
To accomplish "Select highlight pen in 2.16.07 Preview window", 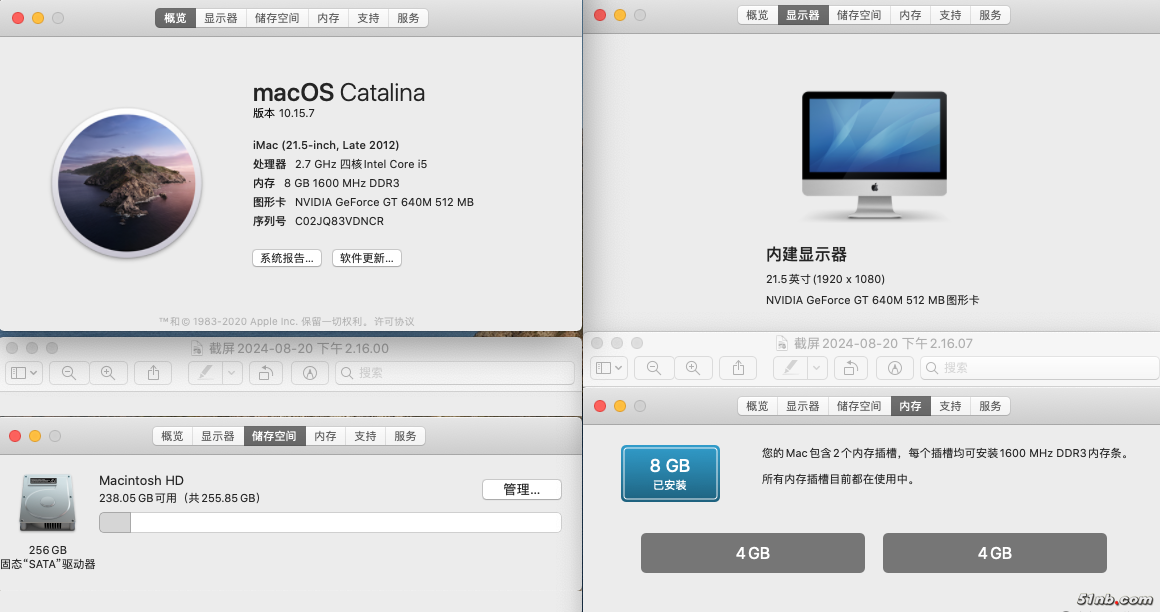I will click(790, 368).
